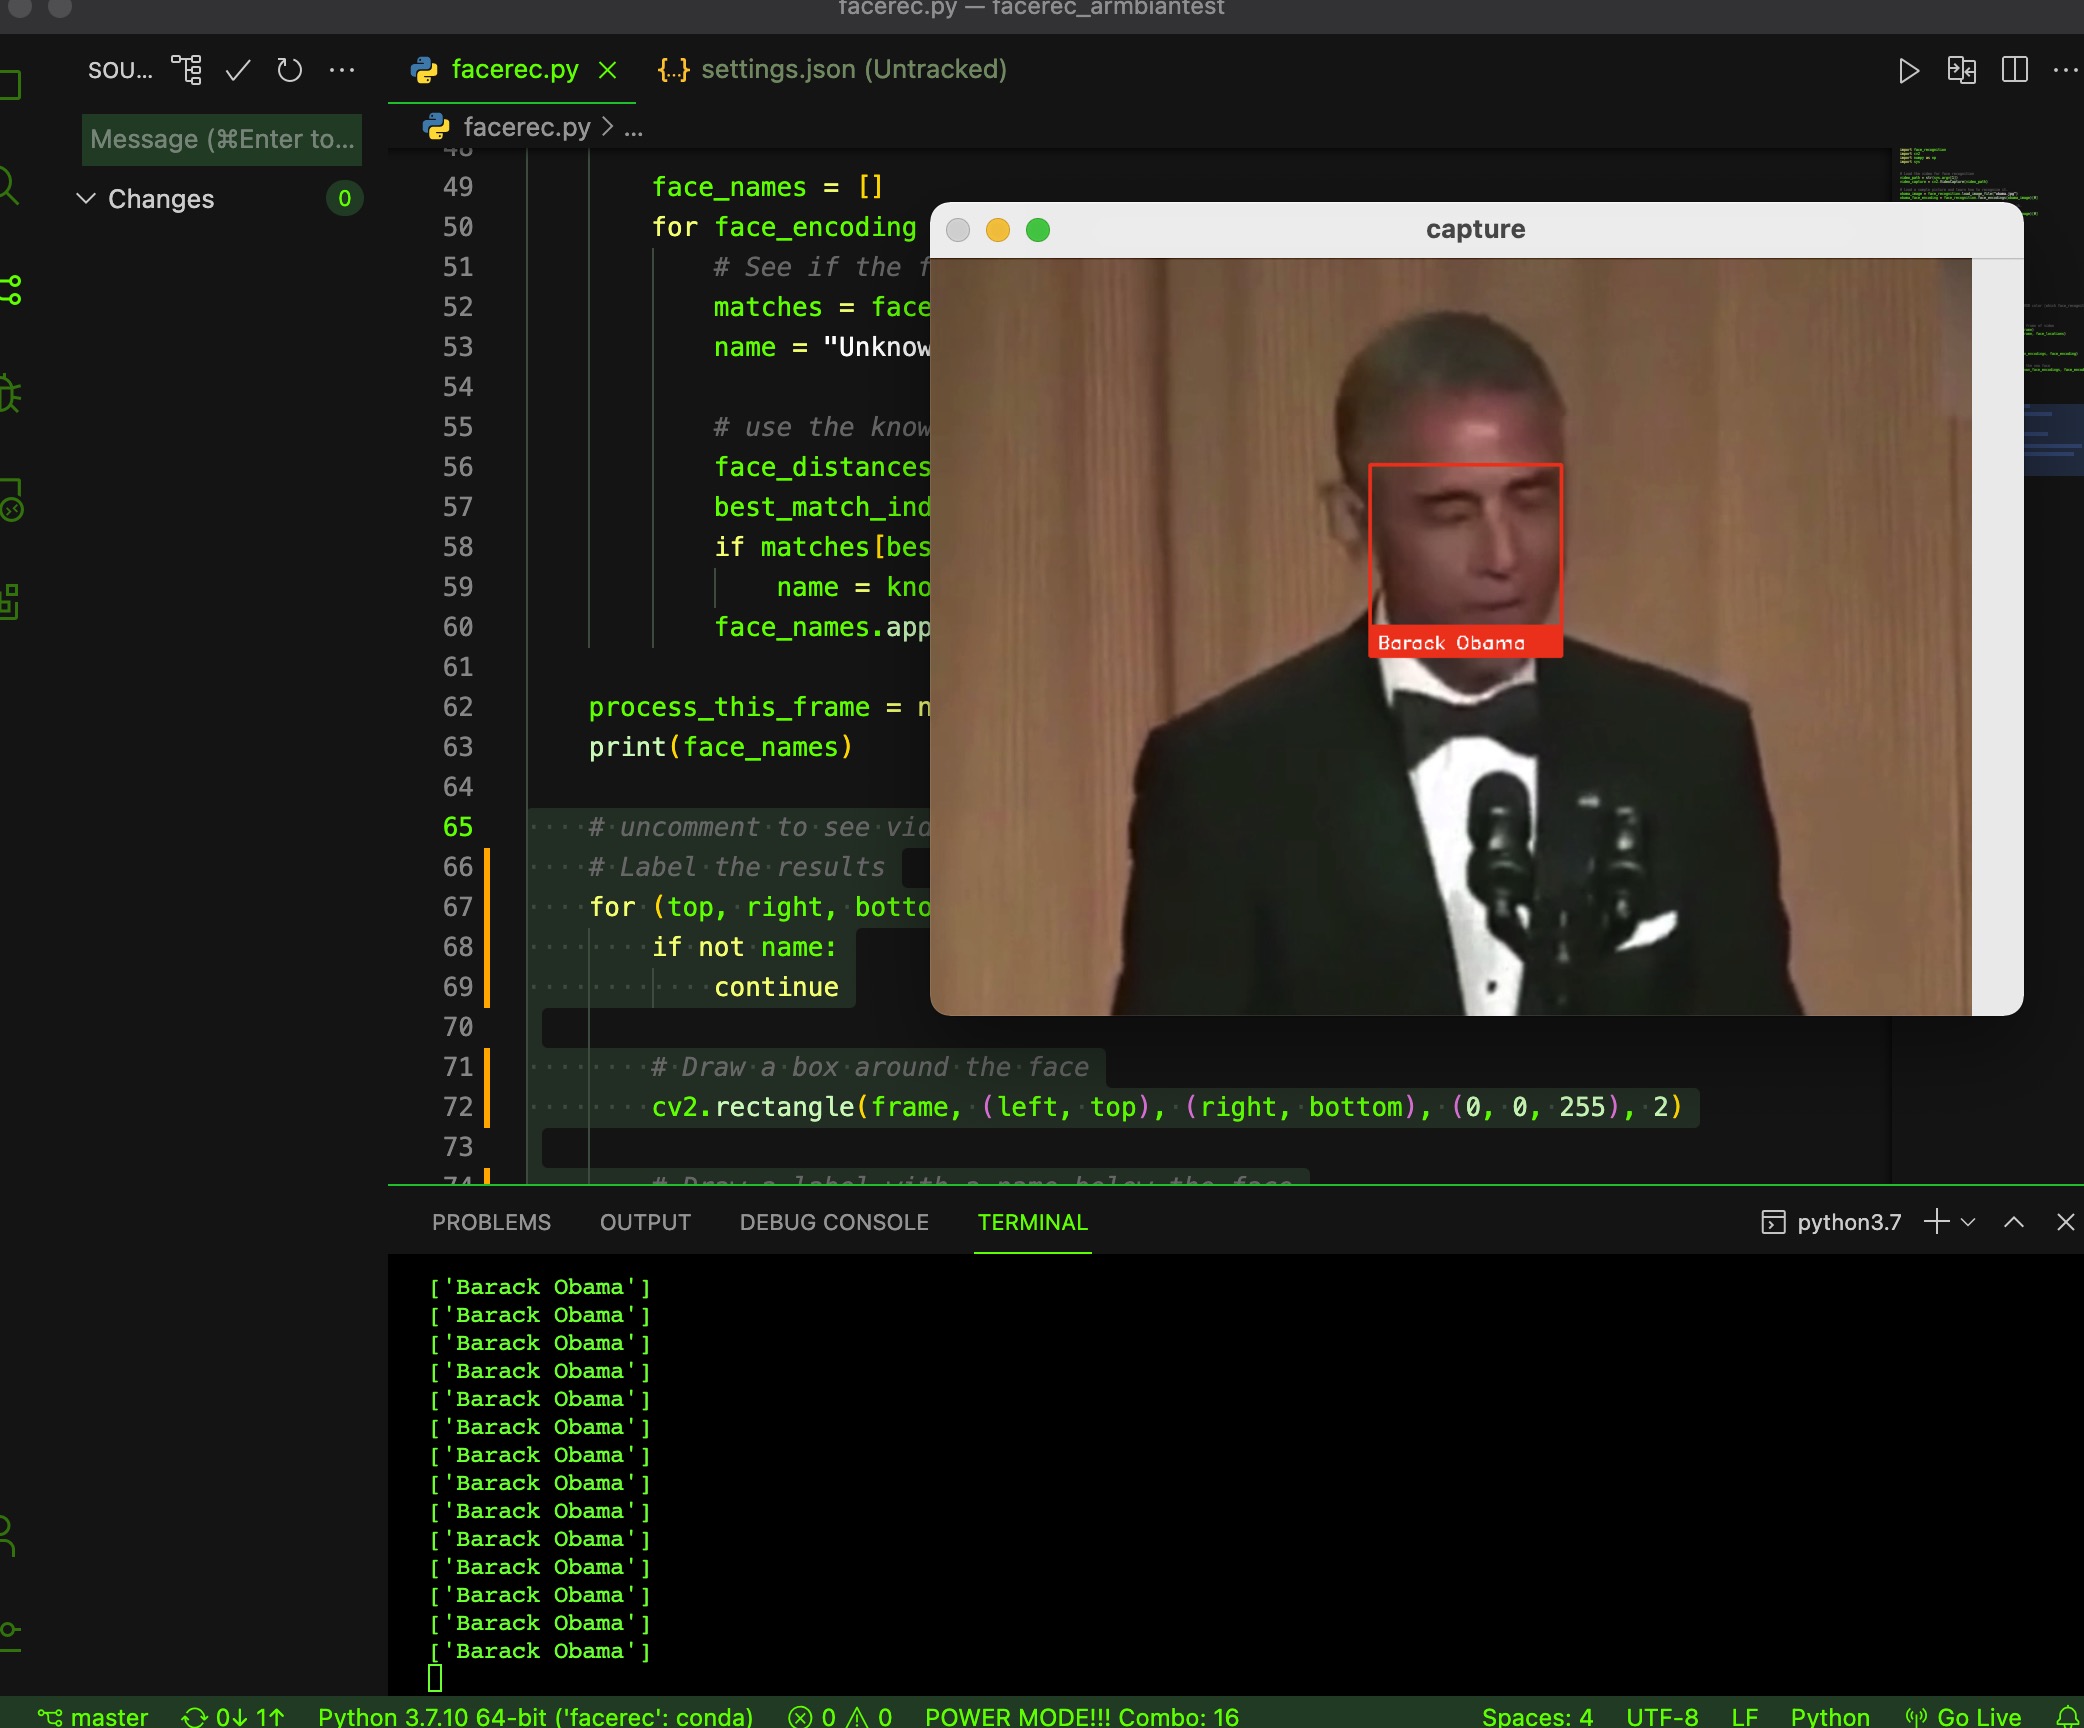This screenshot has width=2084, height=1728.
Task: Click the Changes count badge
Action: [344, 198]
